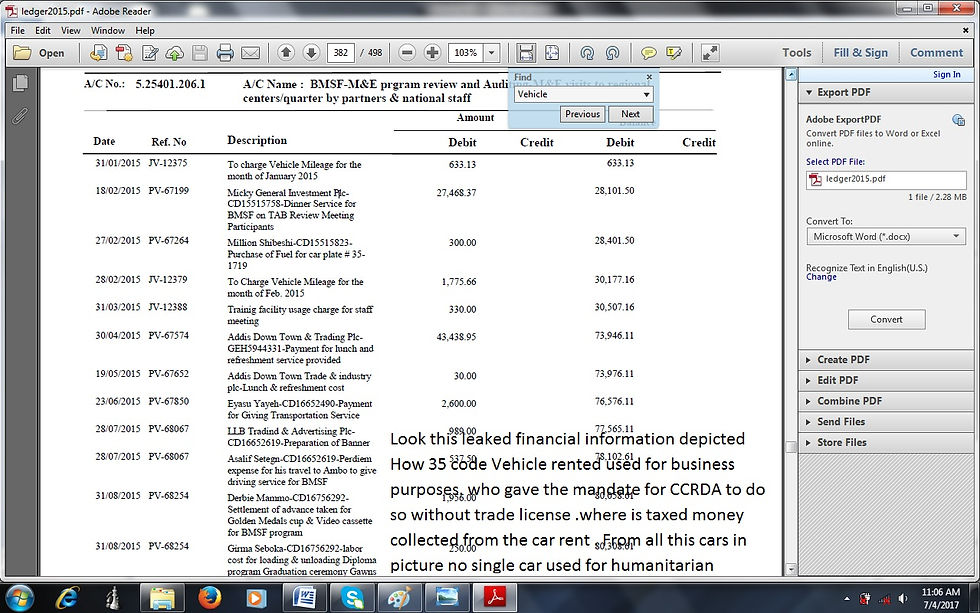Click the page thumbnails sidebar icon
This screenshot has height=613, width=980.
pyautogui.click(x=20, y=83)
